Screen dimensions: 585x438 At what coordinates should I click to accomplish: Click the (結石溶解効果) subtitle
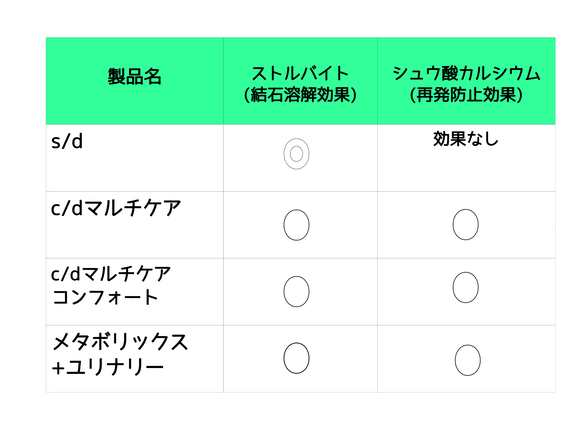(x=300, y=95)
